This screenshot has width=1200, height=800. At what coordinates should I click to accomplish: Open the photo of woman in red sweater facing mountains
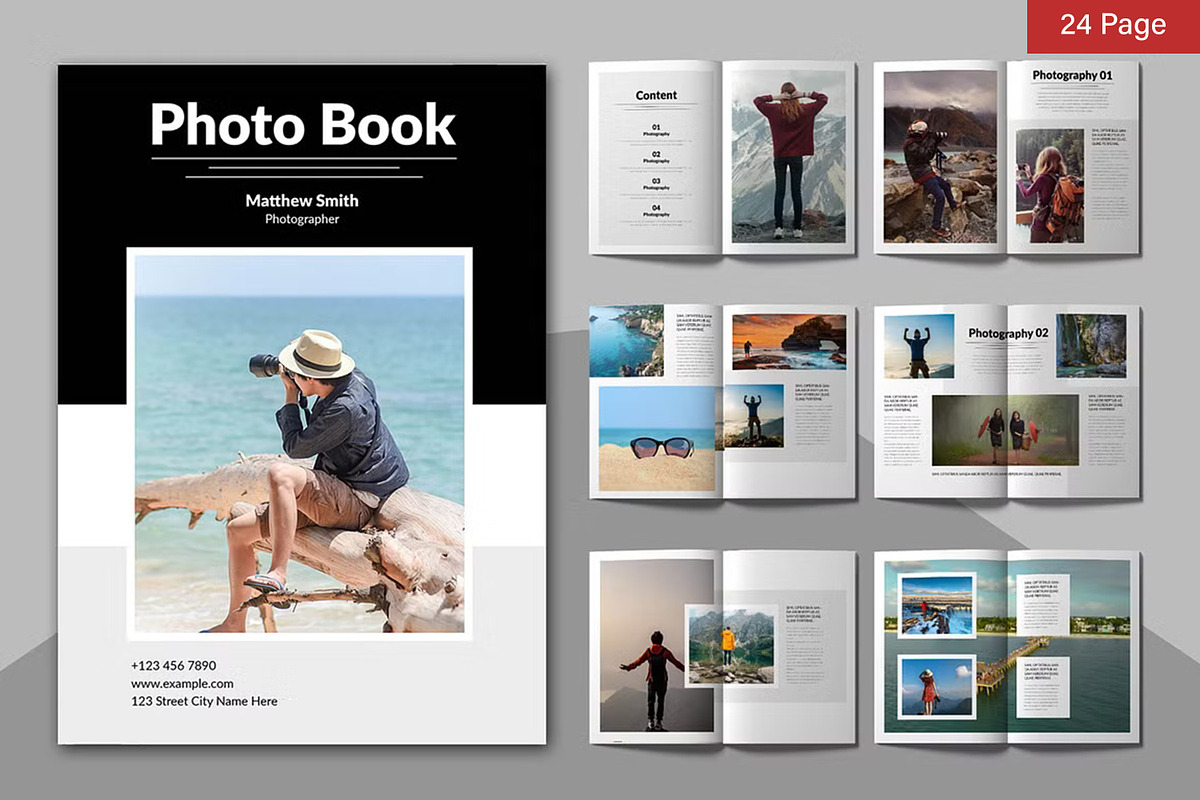[789, 156]
